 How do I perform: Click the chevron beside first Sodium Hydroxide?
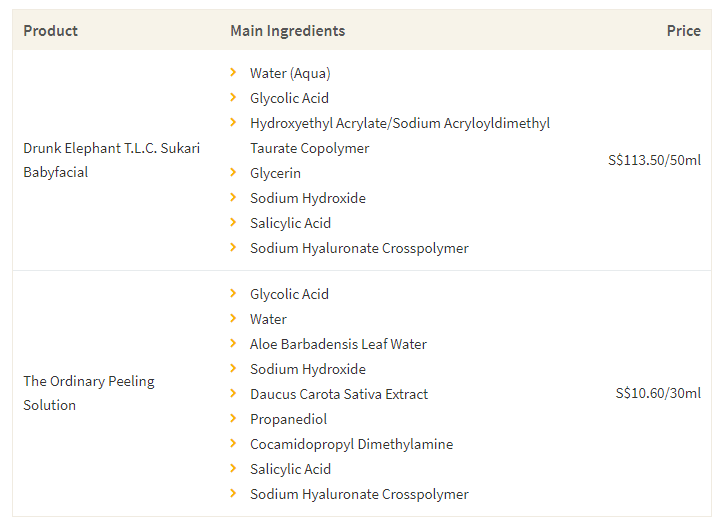click(233, 197)
